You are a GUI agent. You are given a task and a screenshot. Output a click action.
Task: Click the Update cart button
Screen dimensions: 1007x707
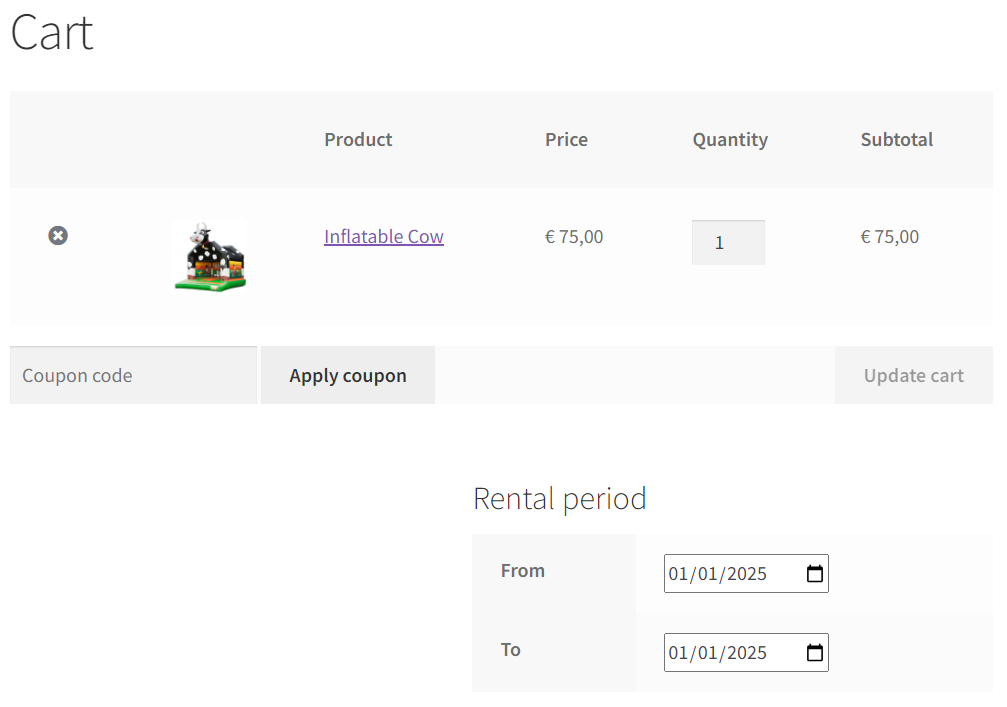(913, 376)
